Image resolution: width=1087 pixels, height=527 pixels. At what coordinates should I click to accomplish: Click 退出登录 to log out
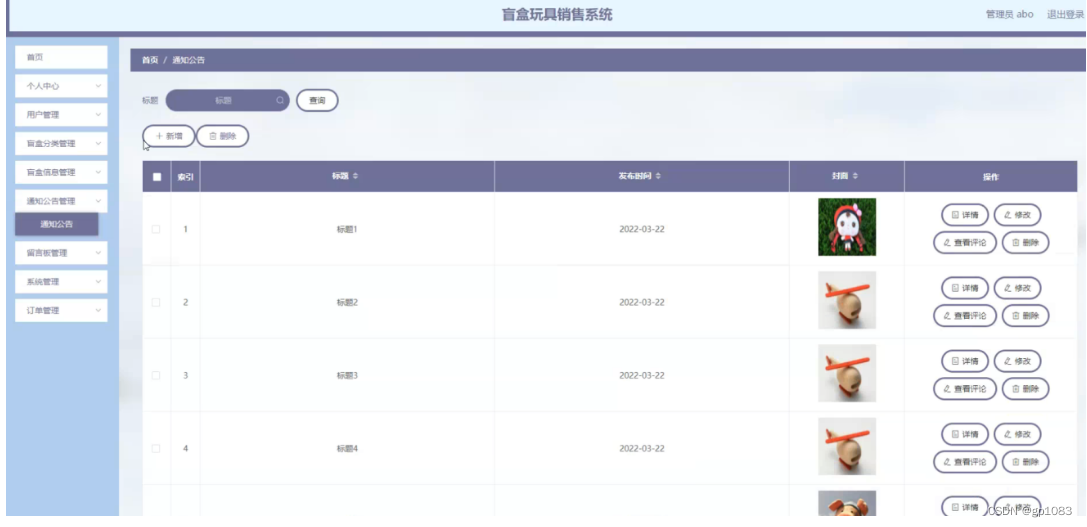(x=1065, y=15)
